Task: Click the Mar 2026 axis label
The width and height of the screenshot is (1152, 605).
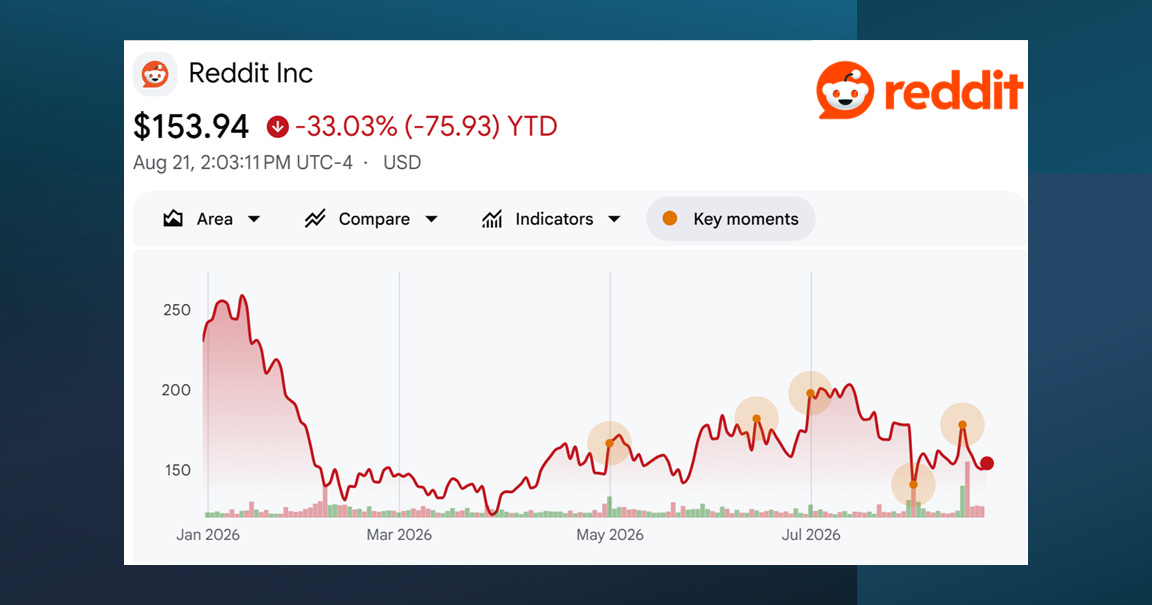Action: tap(399, 535)
